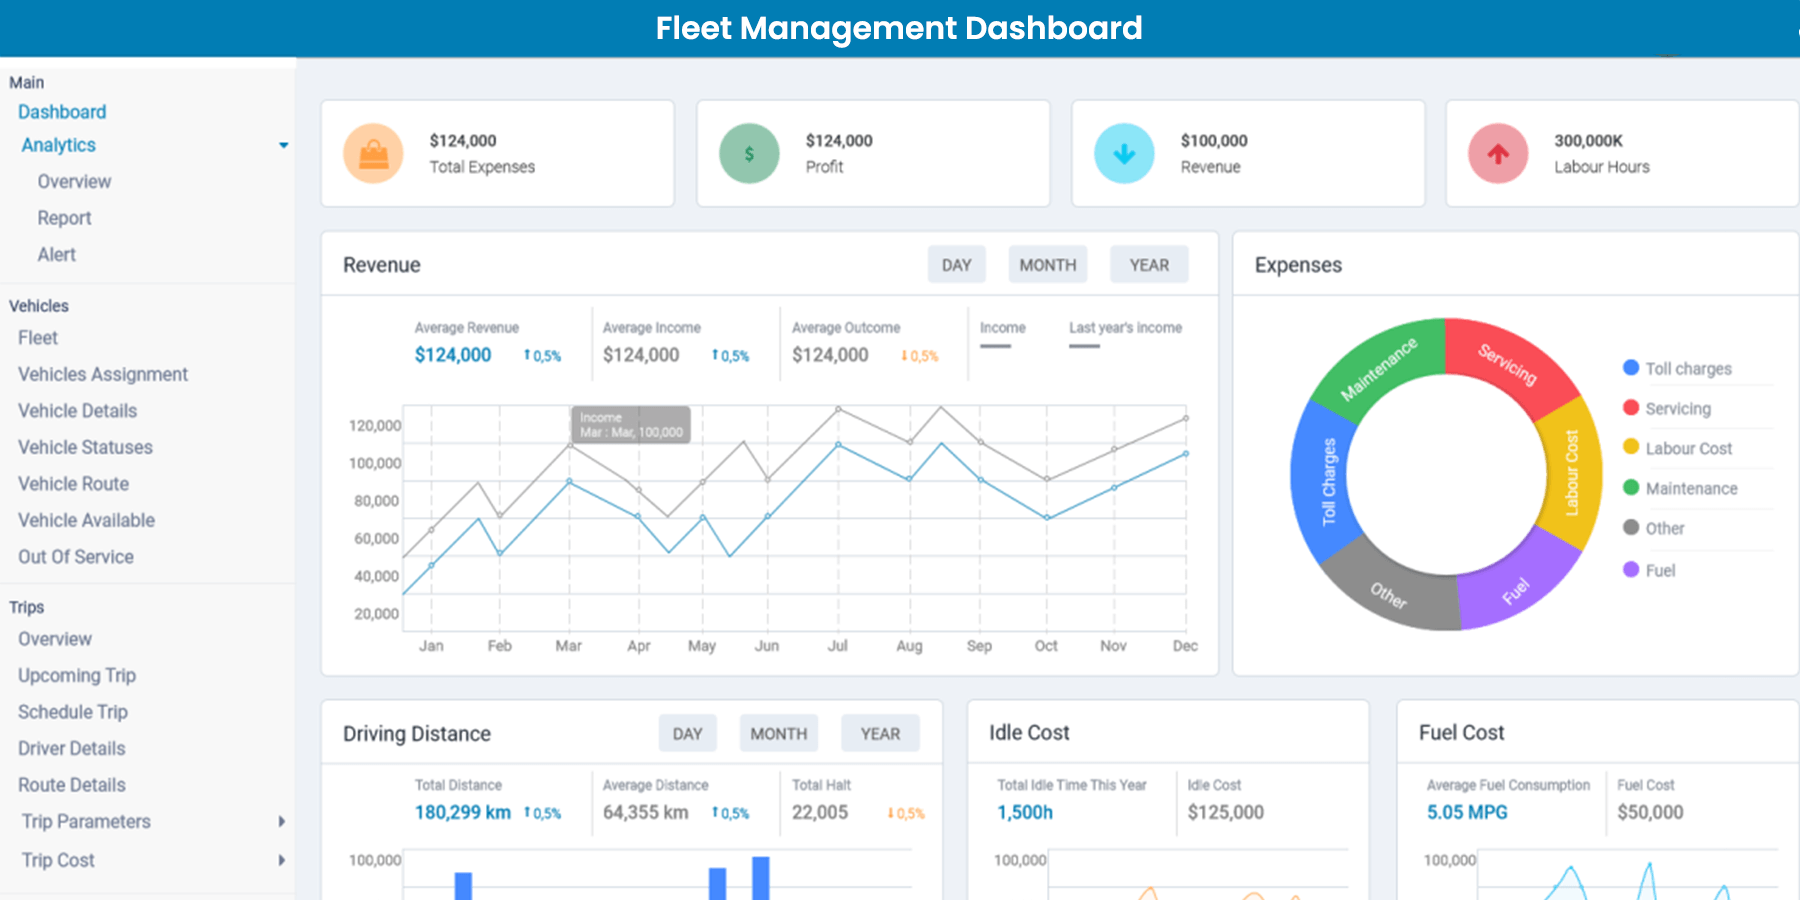Click the Fuel legend dot in Expenses
This screenshot has height=900, width=1800.
1631,569
